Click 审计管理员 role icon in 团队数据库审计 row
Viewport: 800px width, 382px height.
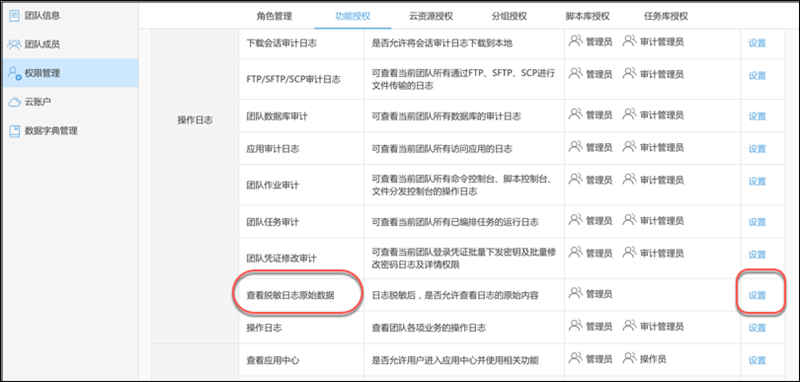pyautogui.click(x=630, y=113)
